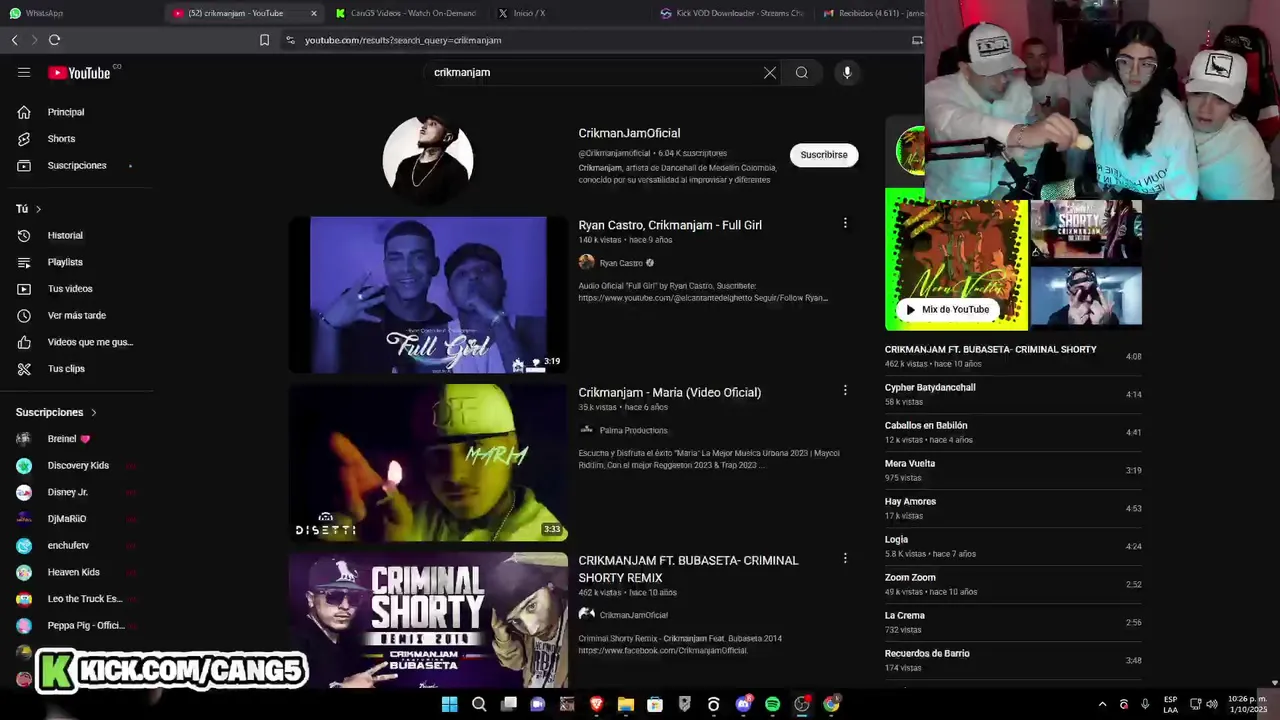Open Heaven Kids subscription channel
This screenshot has width=1280, height=720.
point(75,572)
